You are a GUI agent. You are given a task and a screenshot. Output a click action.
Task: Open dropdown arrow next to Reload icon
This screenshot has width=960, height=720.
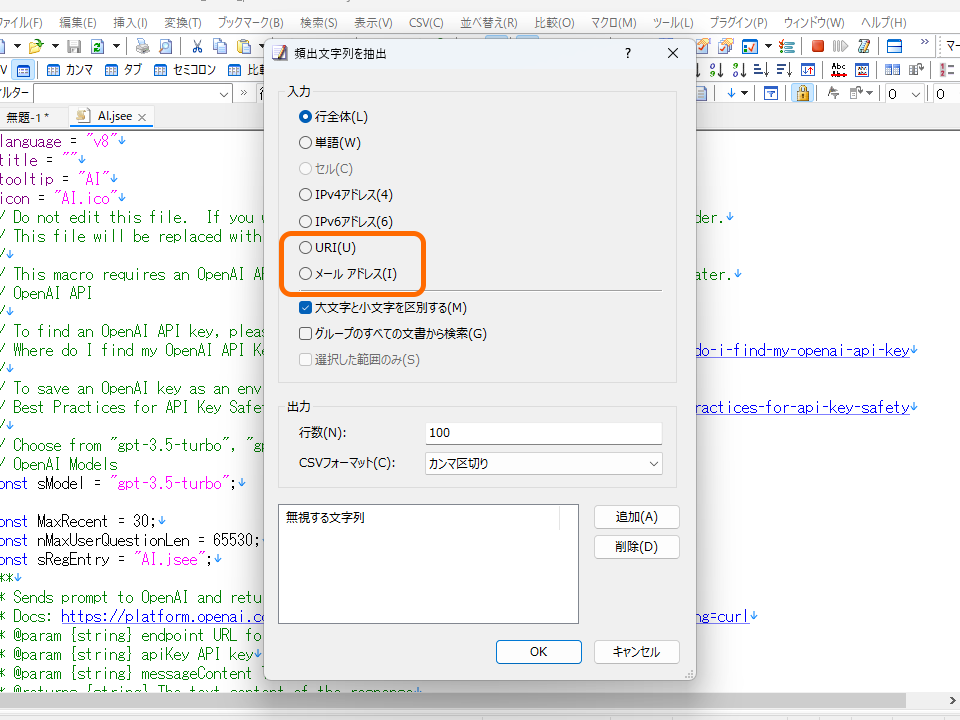pyautogui.click(x=116, y=46)
